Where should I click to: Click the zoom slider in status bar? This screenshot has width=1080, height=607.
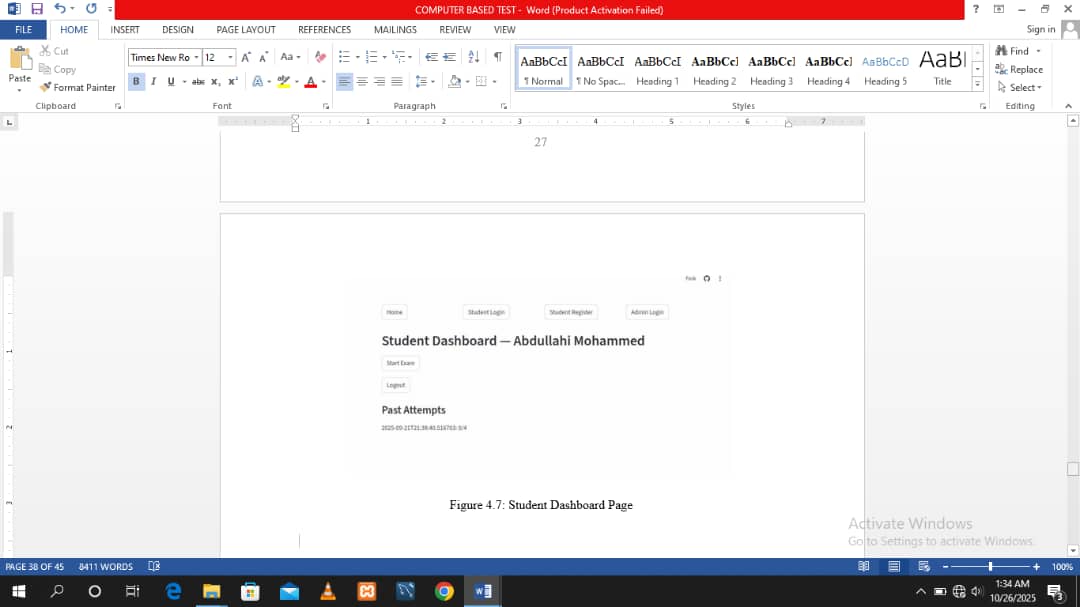click(x=990, y=567)
